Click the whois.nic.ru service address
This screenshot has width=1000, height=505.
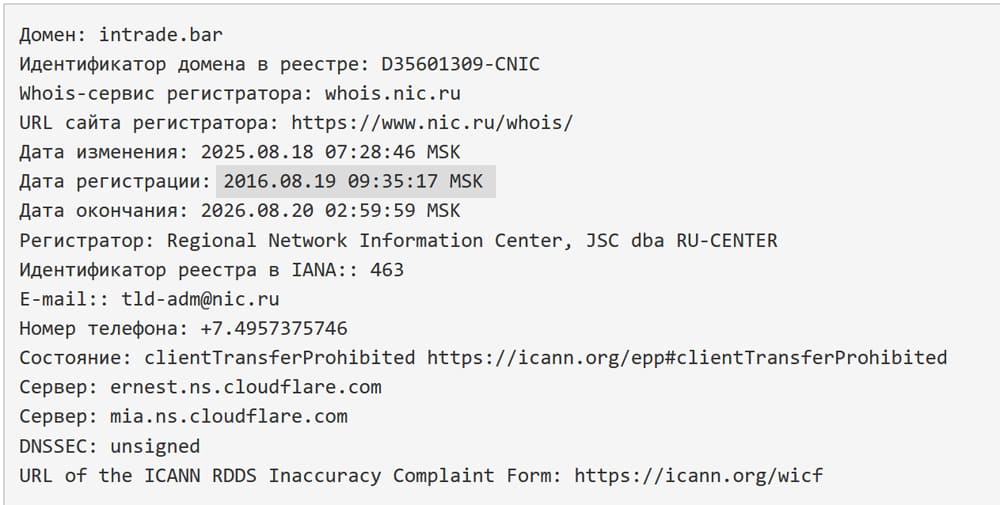pos(393,94)
